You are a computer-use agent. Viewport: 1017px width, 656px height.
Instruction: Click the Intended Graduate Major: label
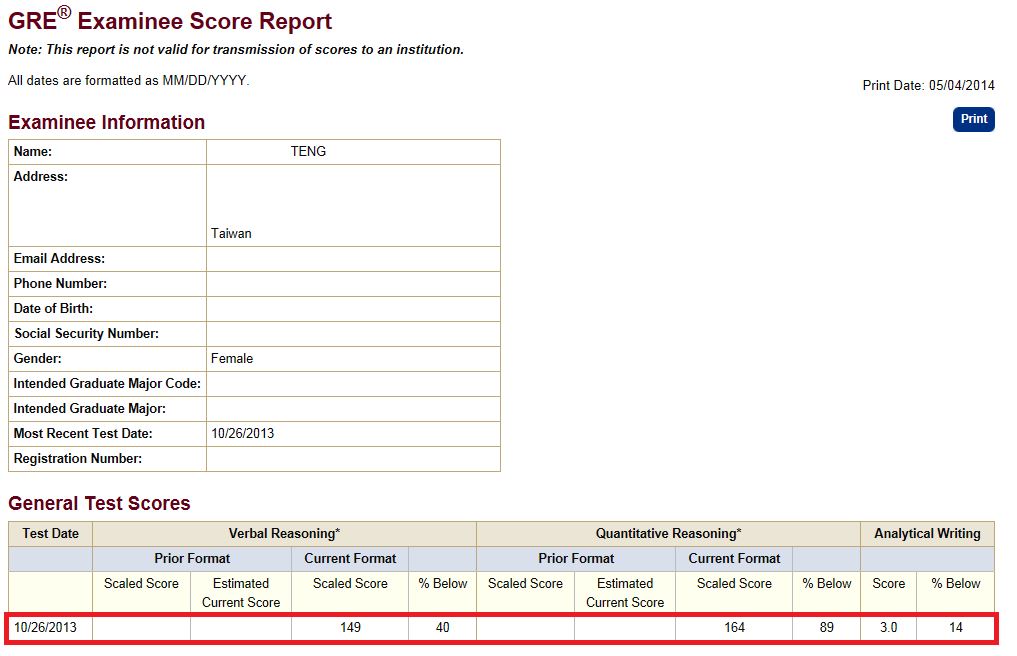pos(90,408)
